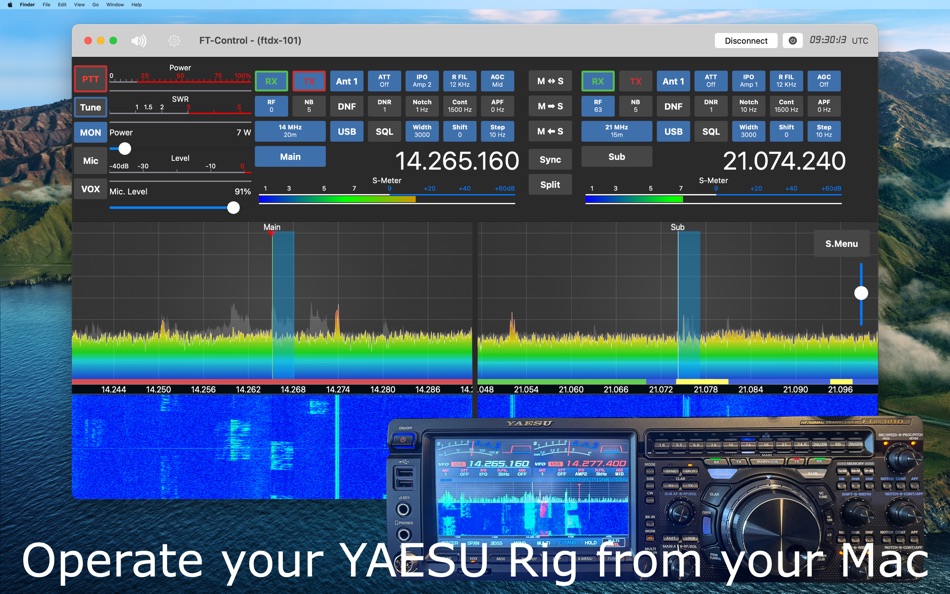This screenshot has height=594, width=950.
Task: Toggle TX on the Main VFO panel
Action: [x=309, y=81]
